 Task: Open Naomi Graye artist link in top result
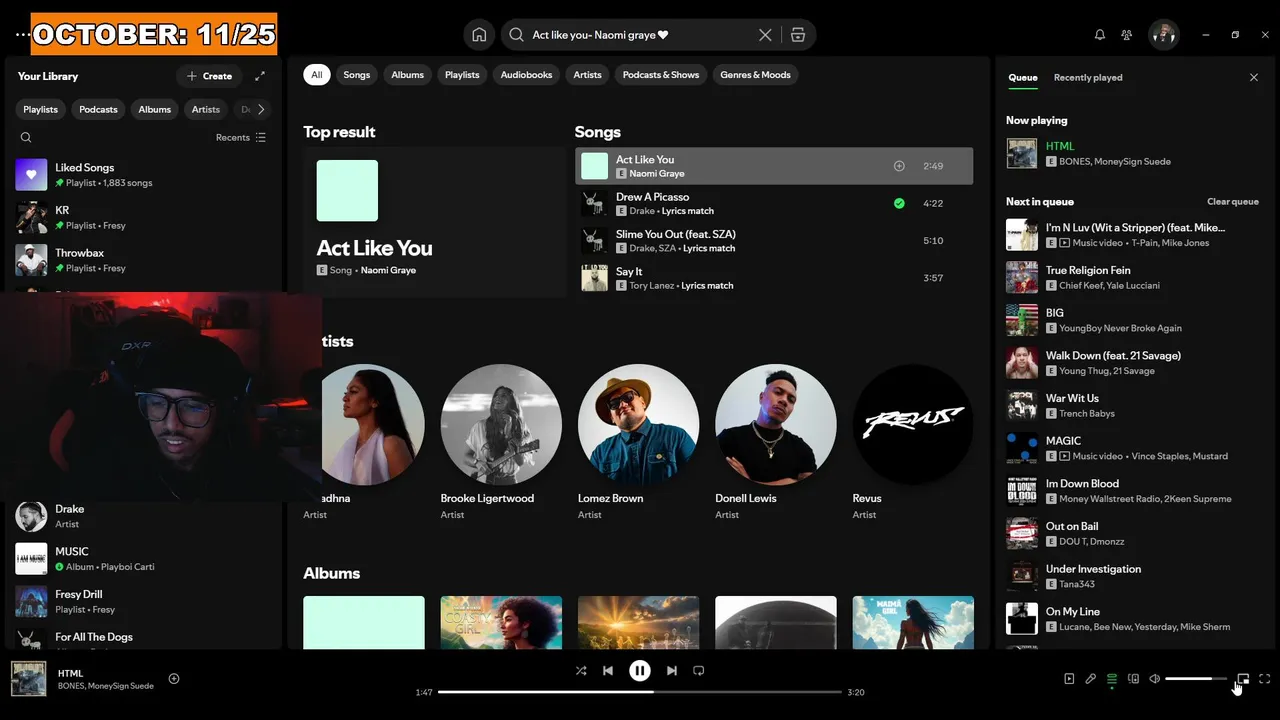point(388,270)
